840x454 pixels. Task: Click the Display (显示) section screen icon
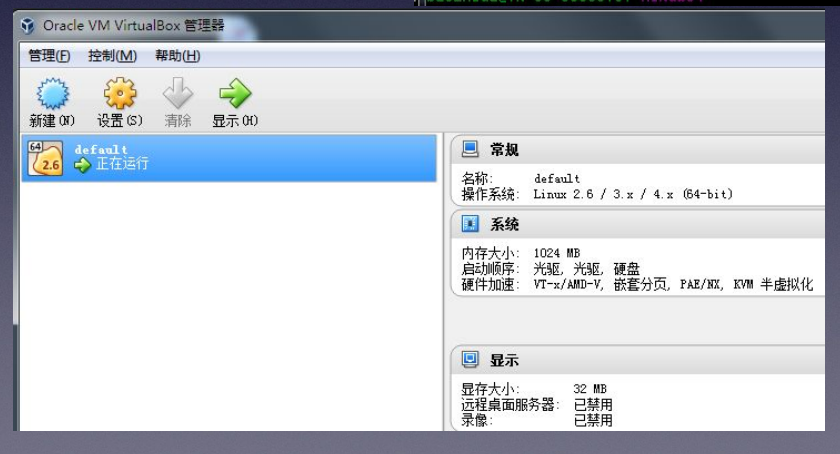(470, 359)
